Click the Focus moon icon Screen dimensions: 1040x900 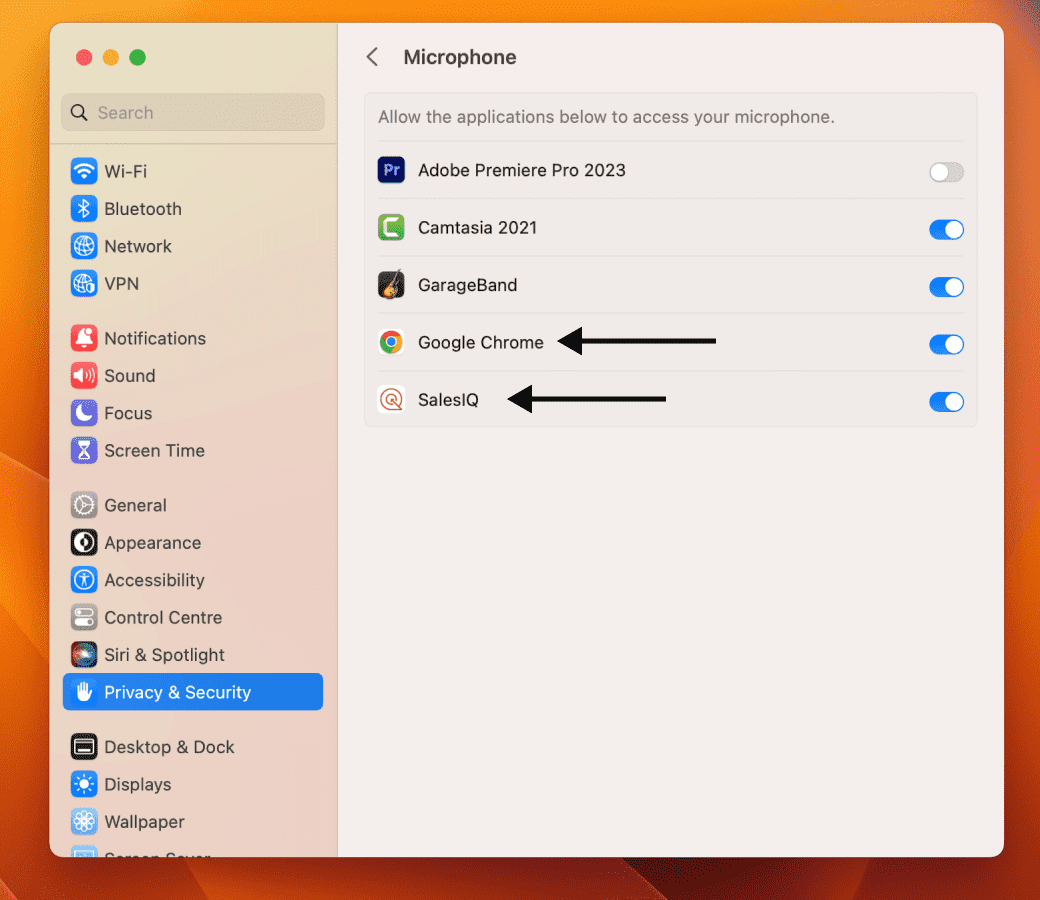point(84,413)
